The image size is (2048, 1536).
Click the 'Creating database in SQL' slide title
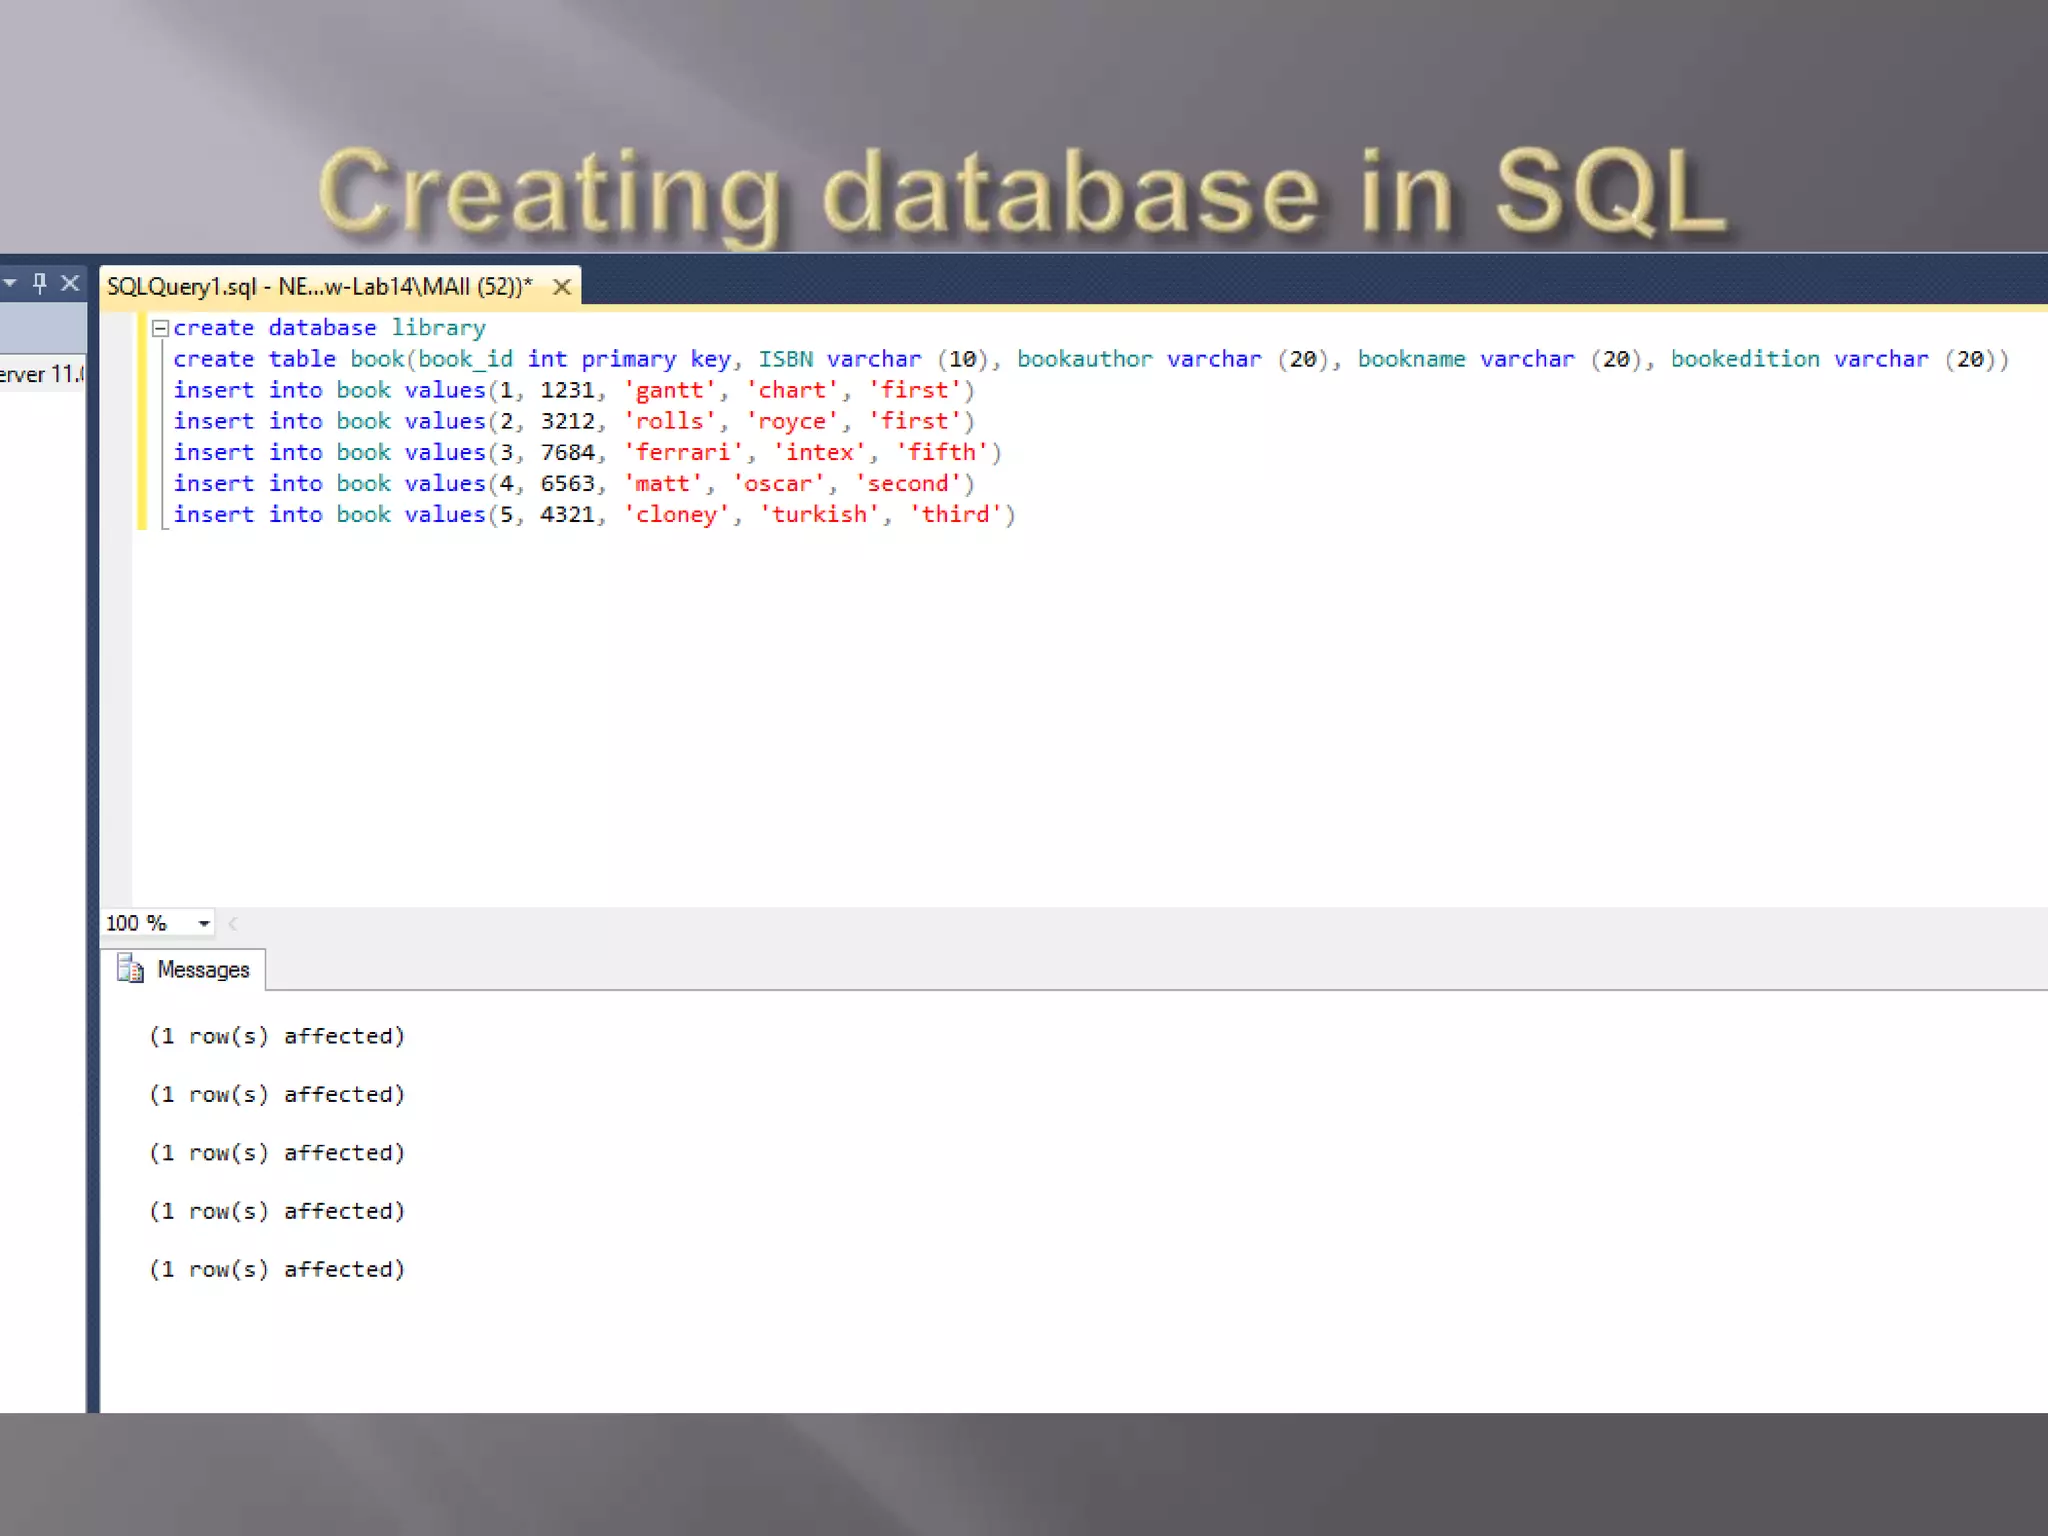1022,192
